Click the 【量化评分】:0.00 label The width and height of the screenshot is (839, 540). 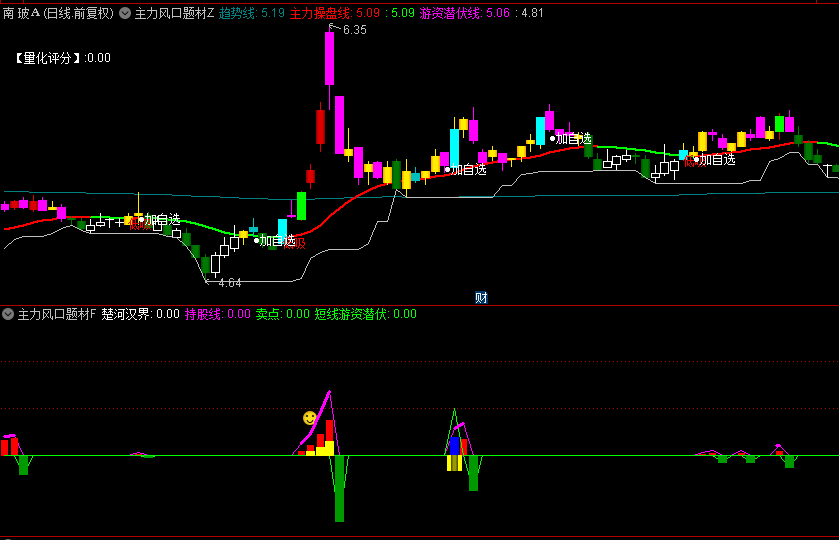[62, 58]
